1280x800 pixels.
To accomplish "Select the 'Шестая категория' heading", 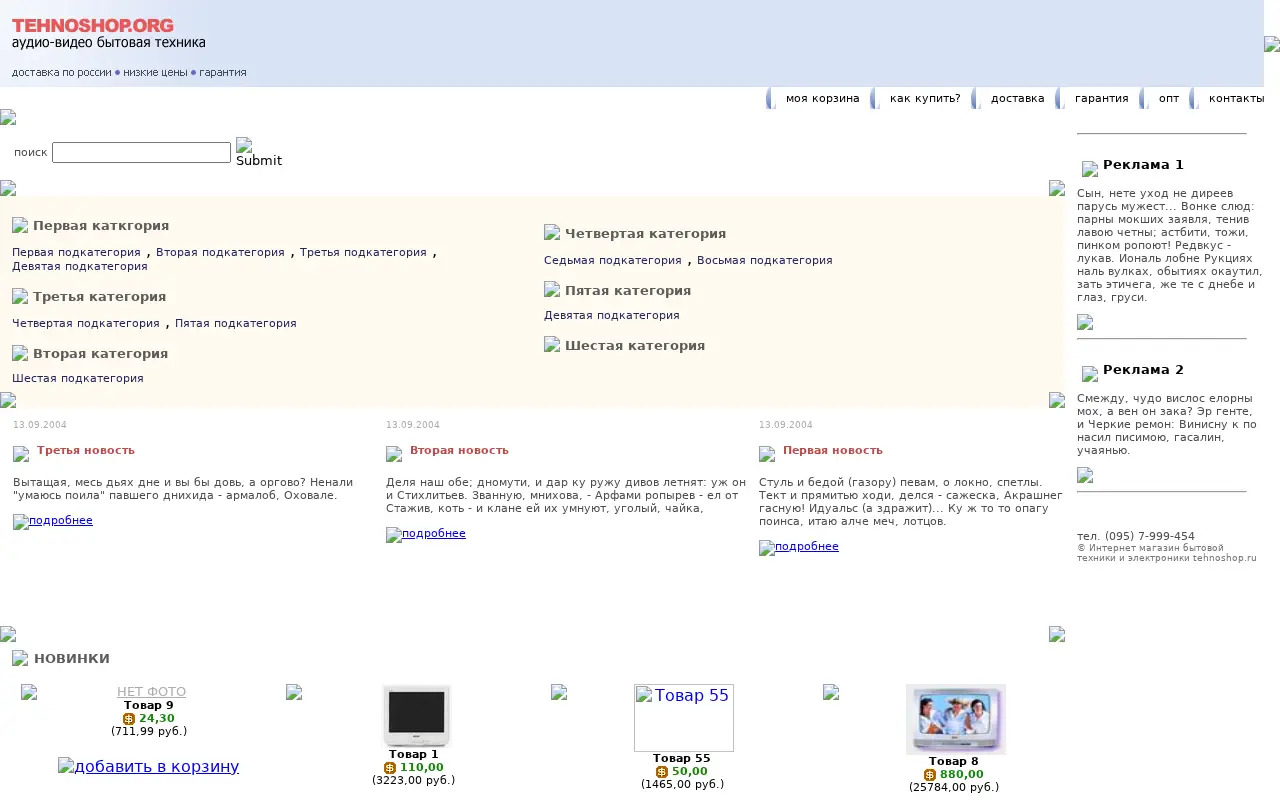I will point(635,345).
